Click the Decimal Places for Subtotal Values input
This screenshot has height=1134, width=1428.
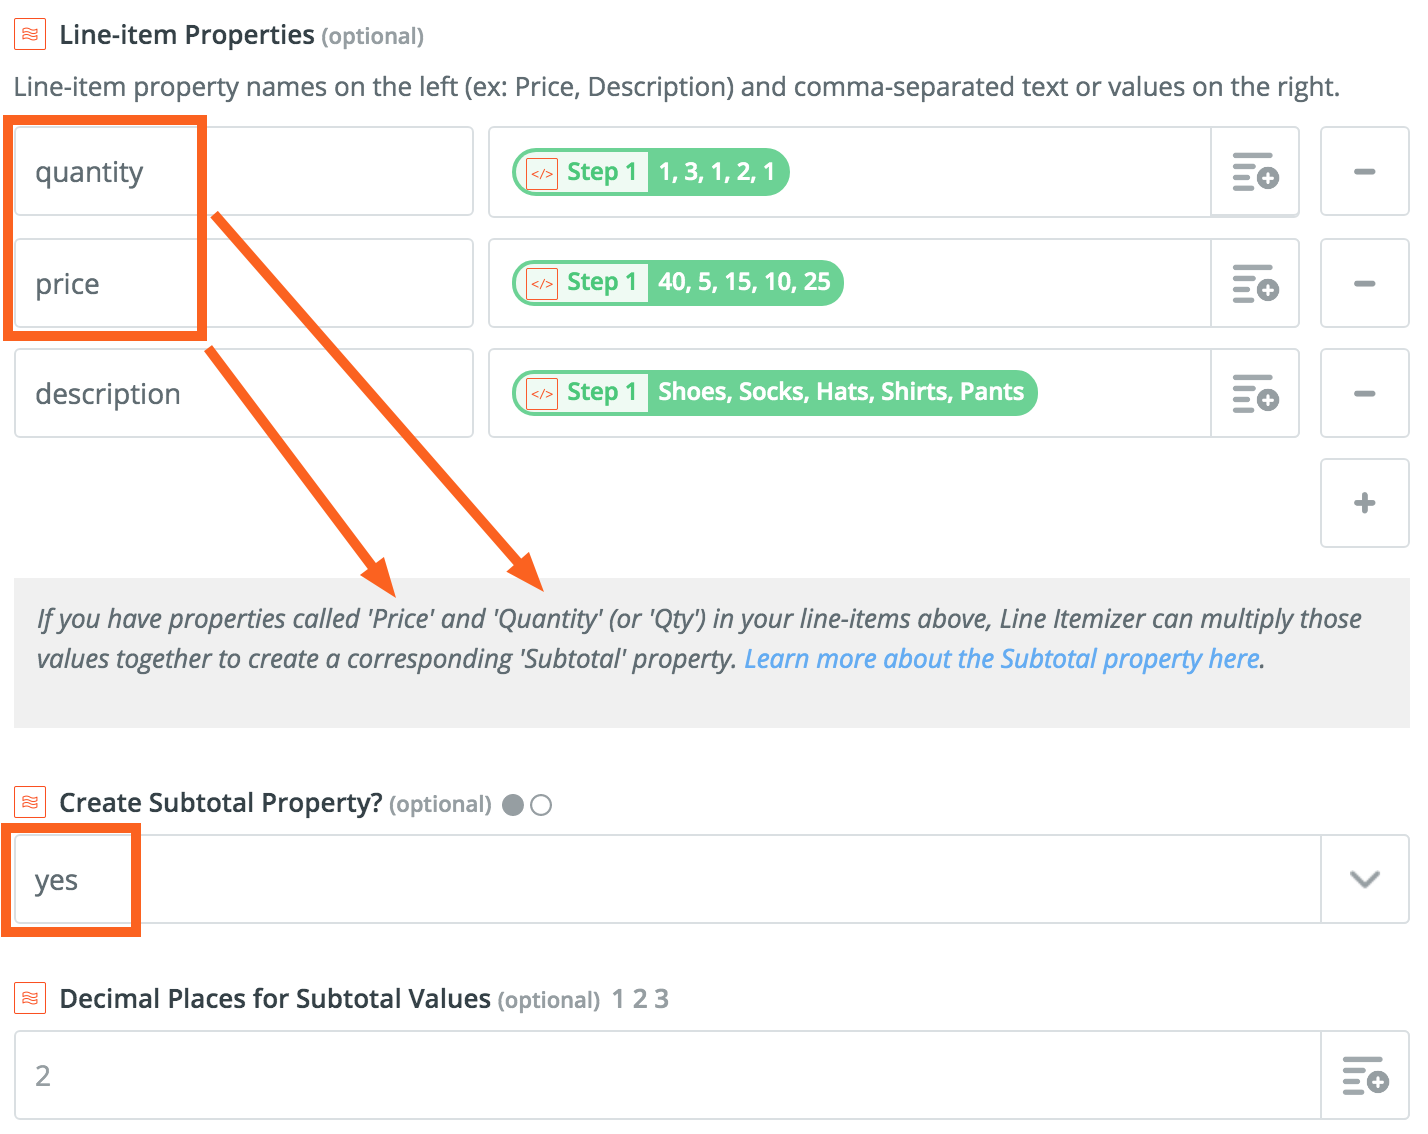pyautogui.click(x=660, y=1076)
